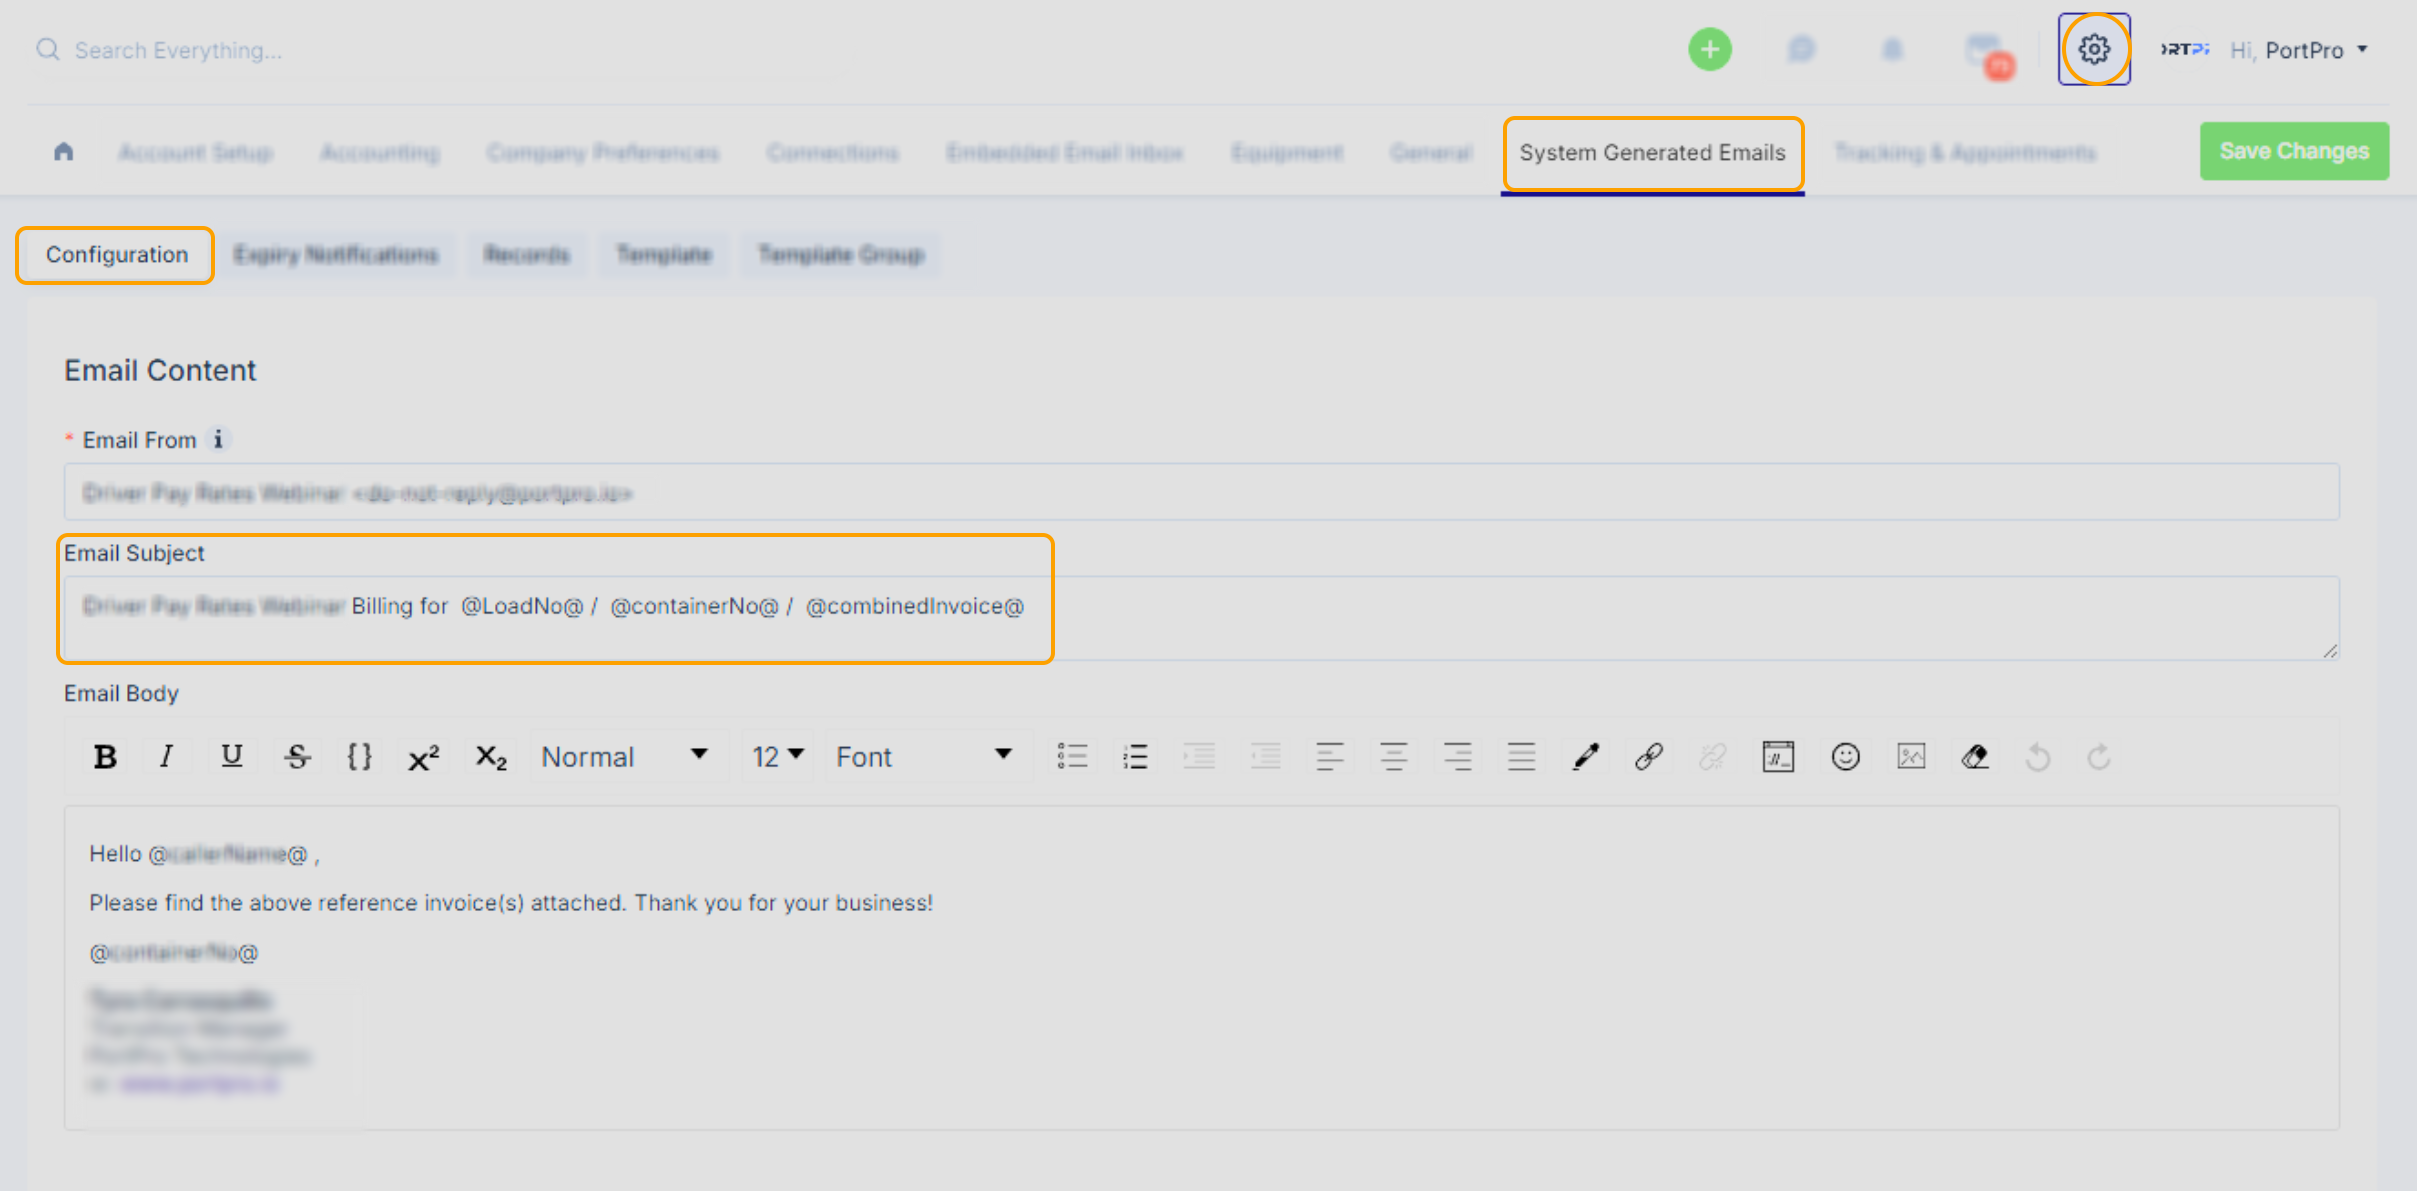
Task: Apply italic formatting
Action: click(x=166, y=757)
